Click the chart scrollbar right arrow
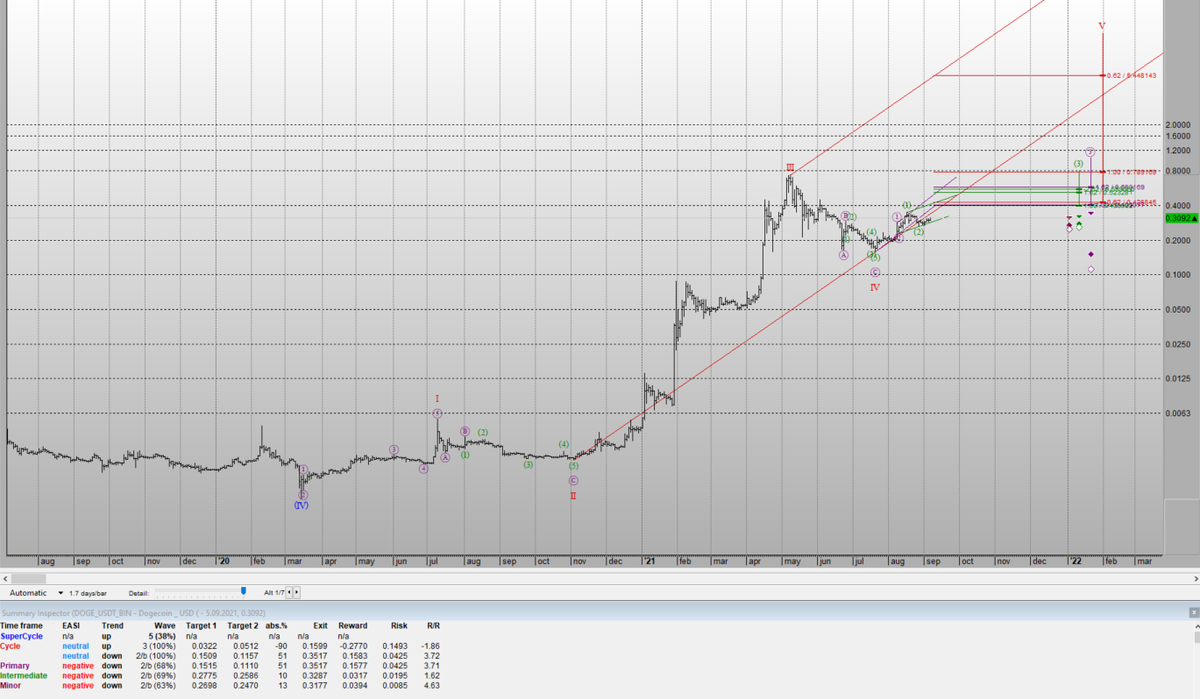This screenshot has width=1200, height=699. pos(1194,578)
